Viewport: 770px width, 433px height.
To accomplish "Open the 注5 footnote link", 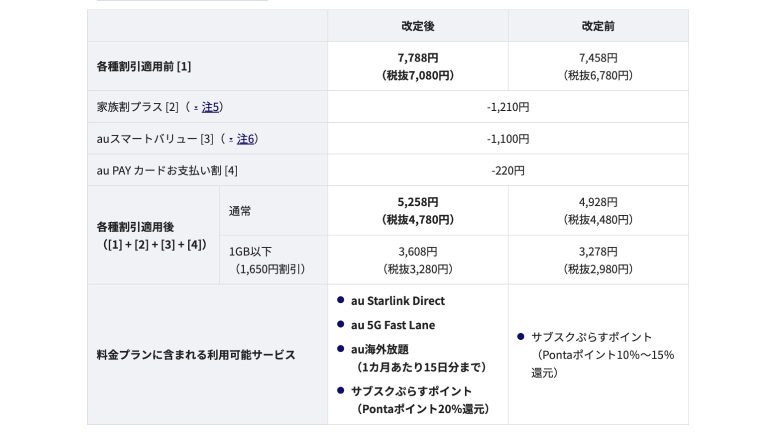I will [210, 107].
